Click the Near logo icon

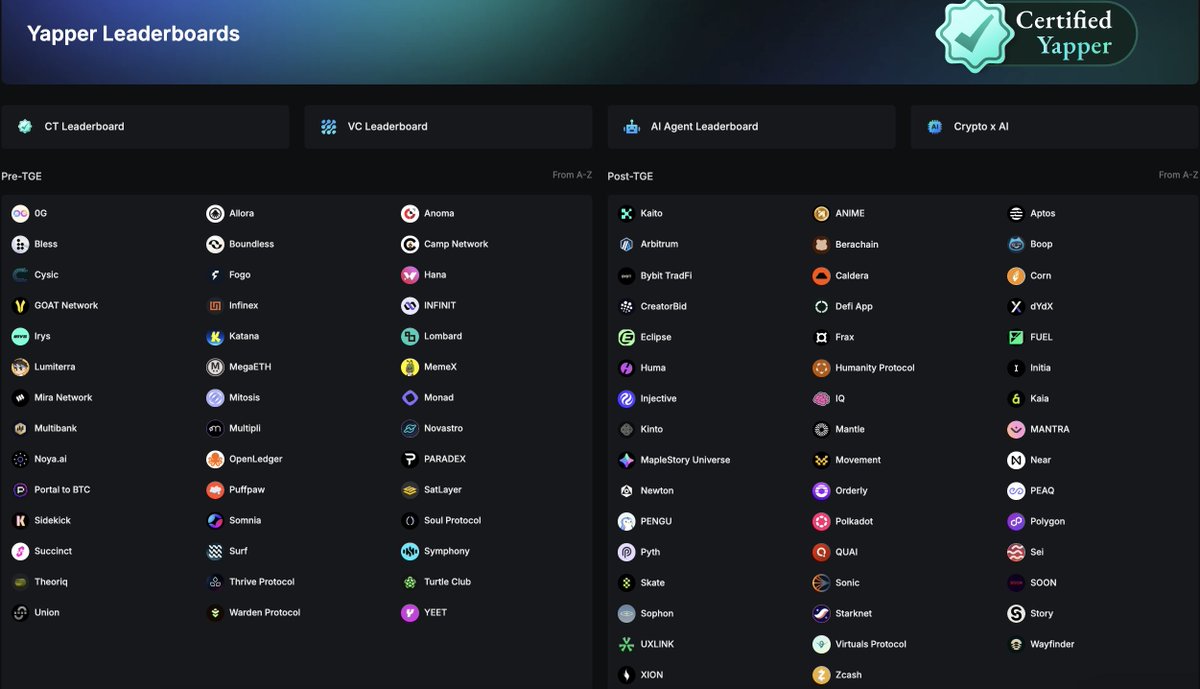[x=1016, y=460]
